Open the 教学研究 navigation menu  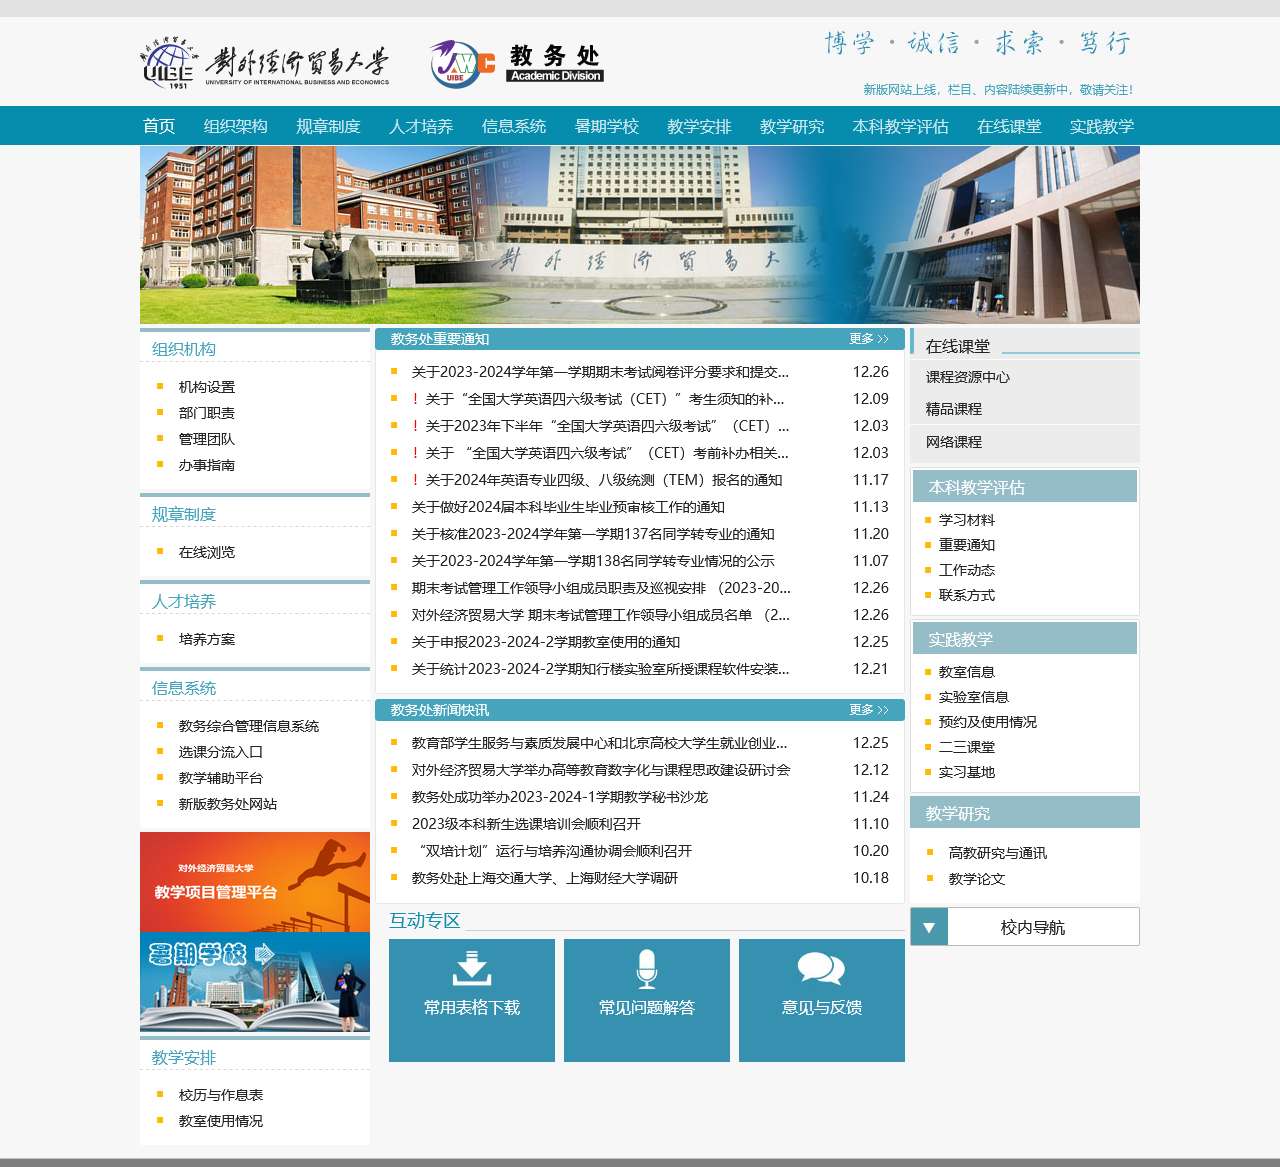(792, 126)
